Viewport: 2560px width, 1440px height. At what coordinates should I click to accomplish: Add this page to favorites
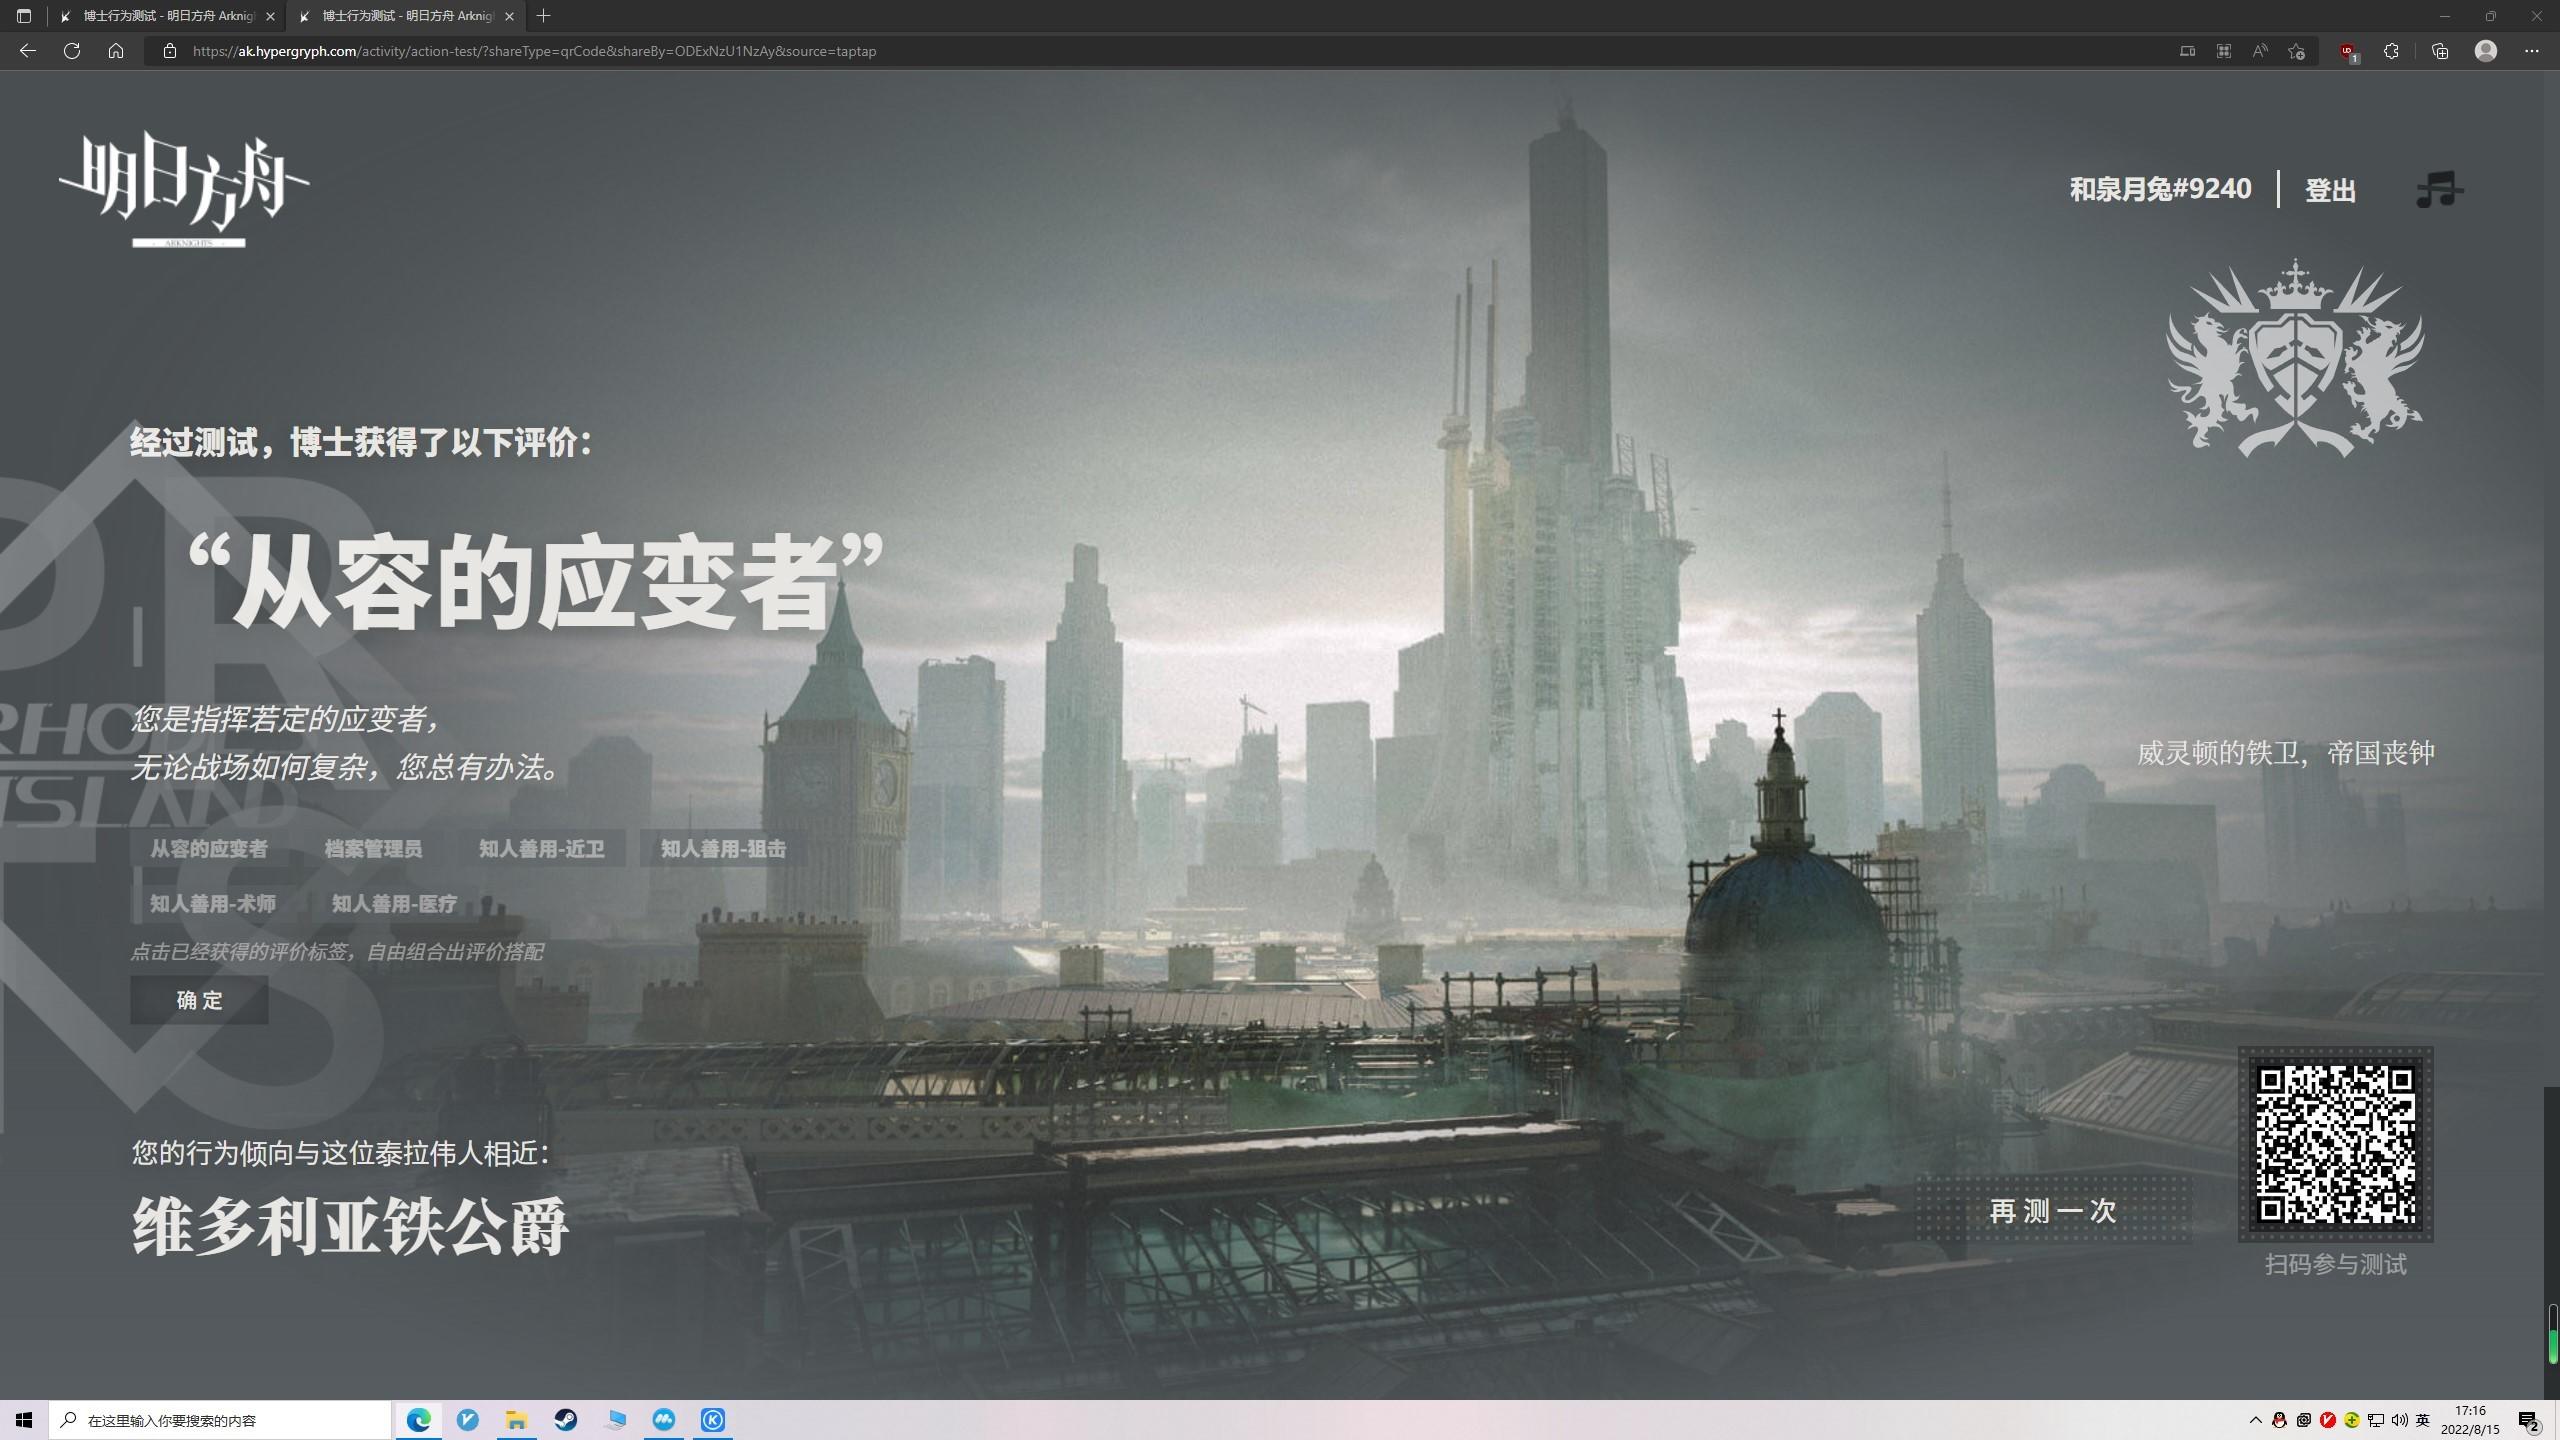2296,51
